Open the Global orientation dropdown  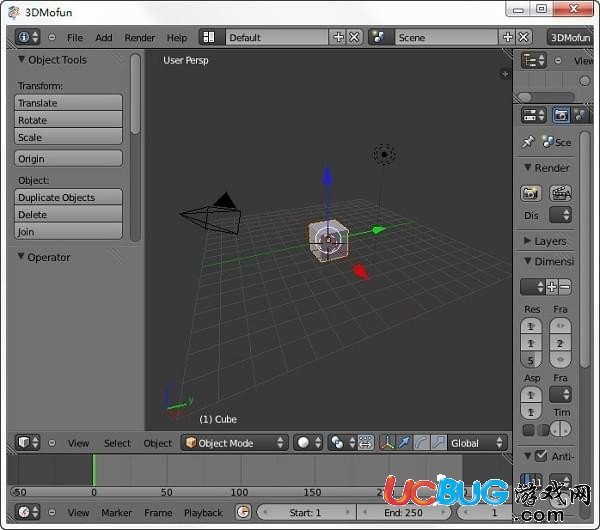(477, 443)
